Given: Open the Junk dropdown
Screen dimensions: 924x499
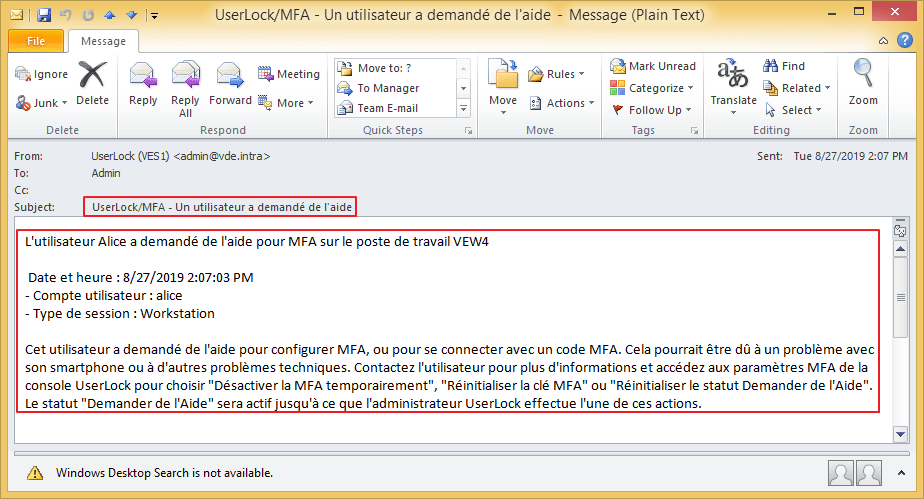Looking at the screenshot, I should [x=41, y=103].
